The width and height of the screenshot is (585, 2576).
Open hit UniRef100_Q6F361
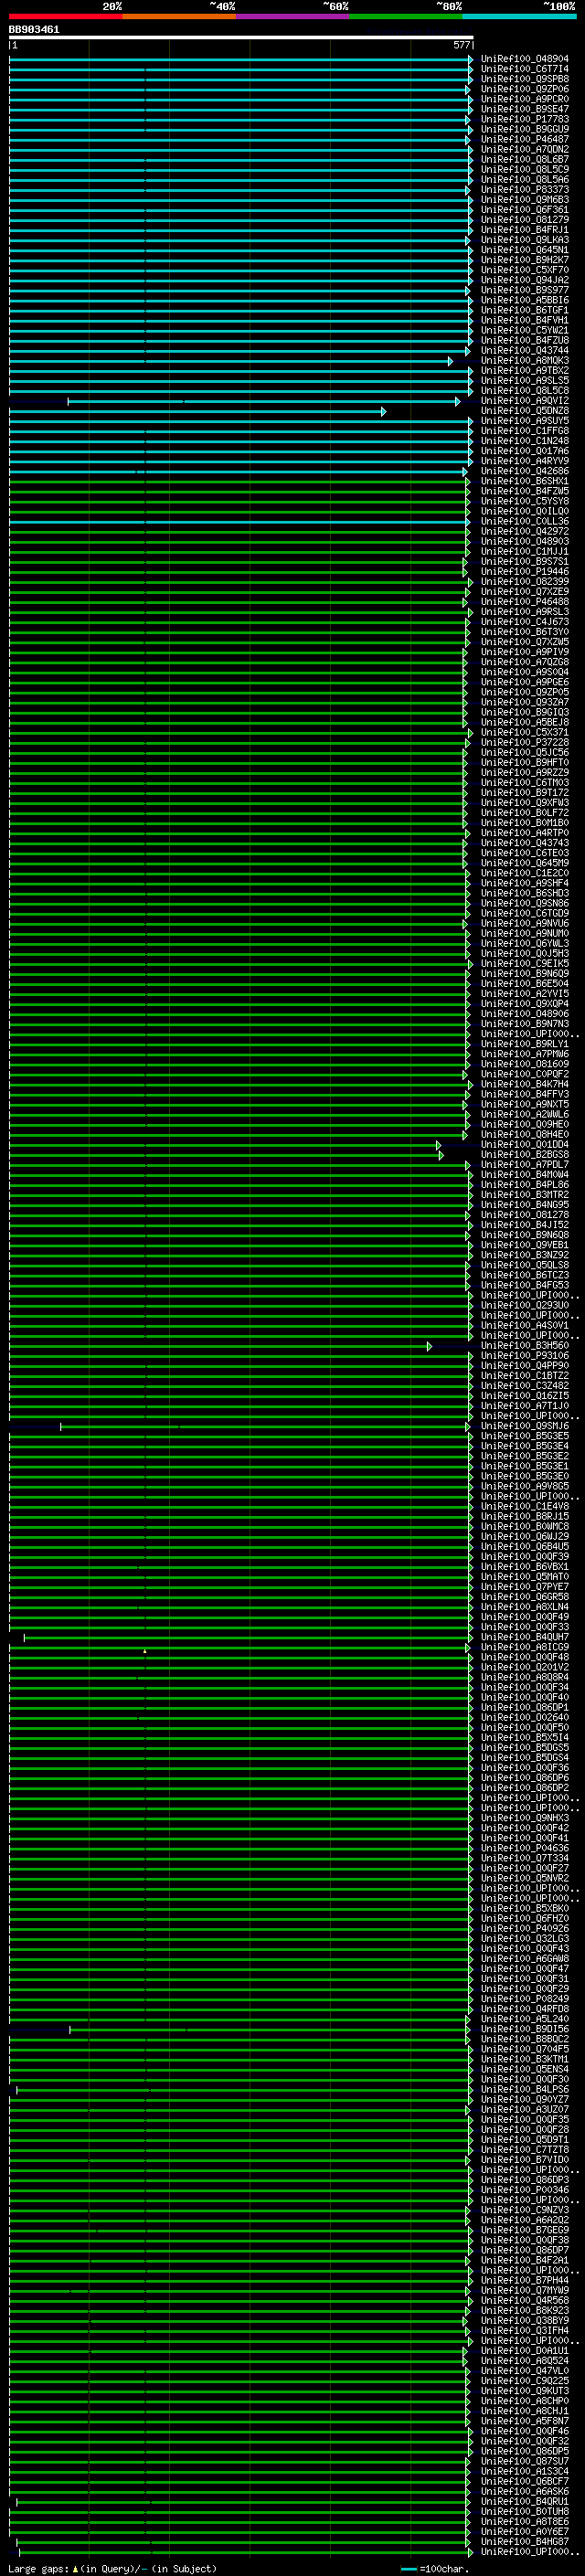click(524, 210)
